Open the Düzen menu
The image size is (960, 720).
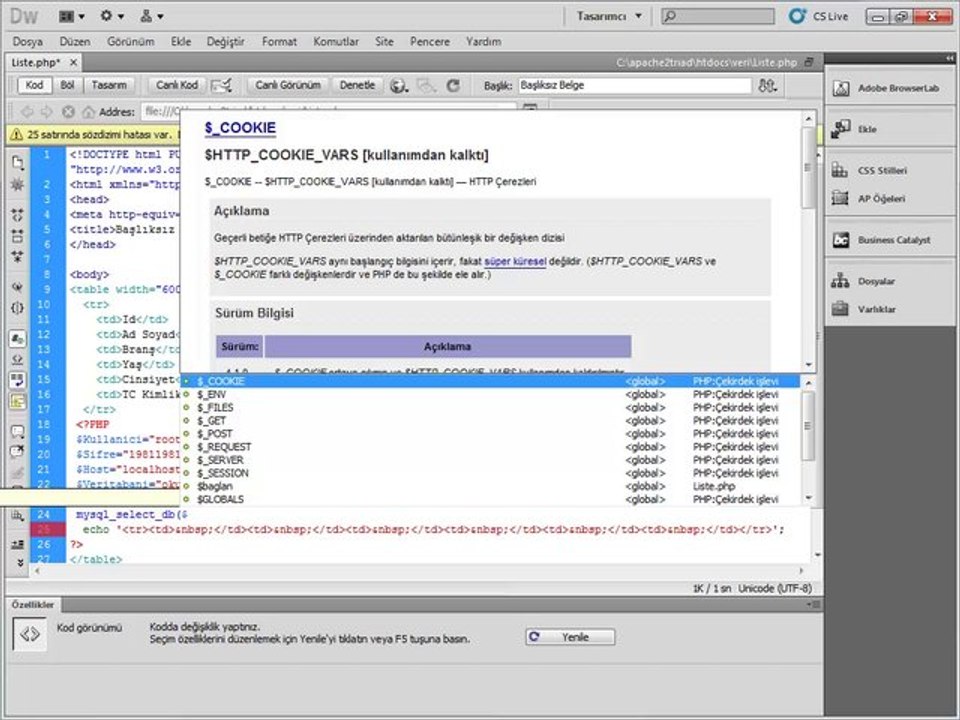(x=75, y=42)
